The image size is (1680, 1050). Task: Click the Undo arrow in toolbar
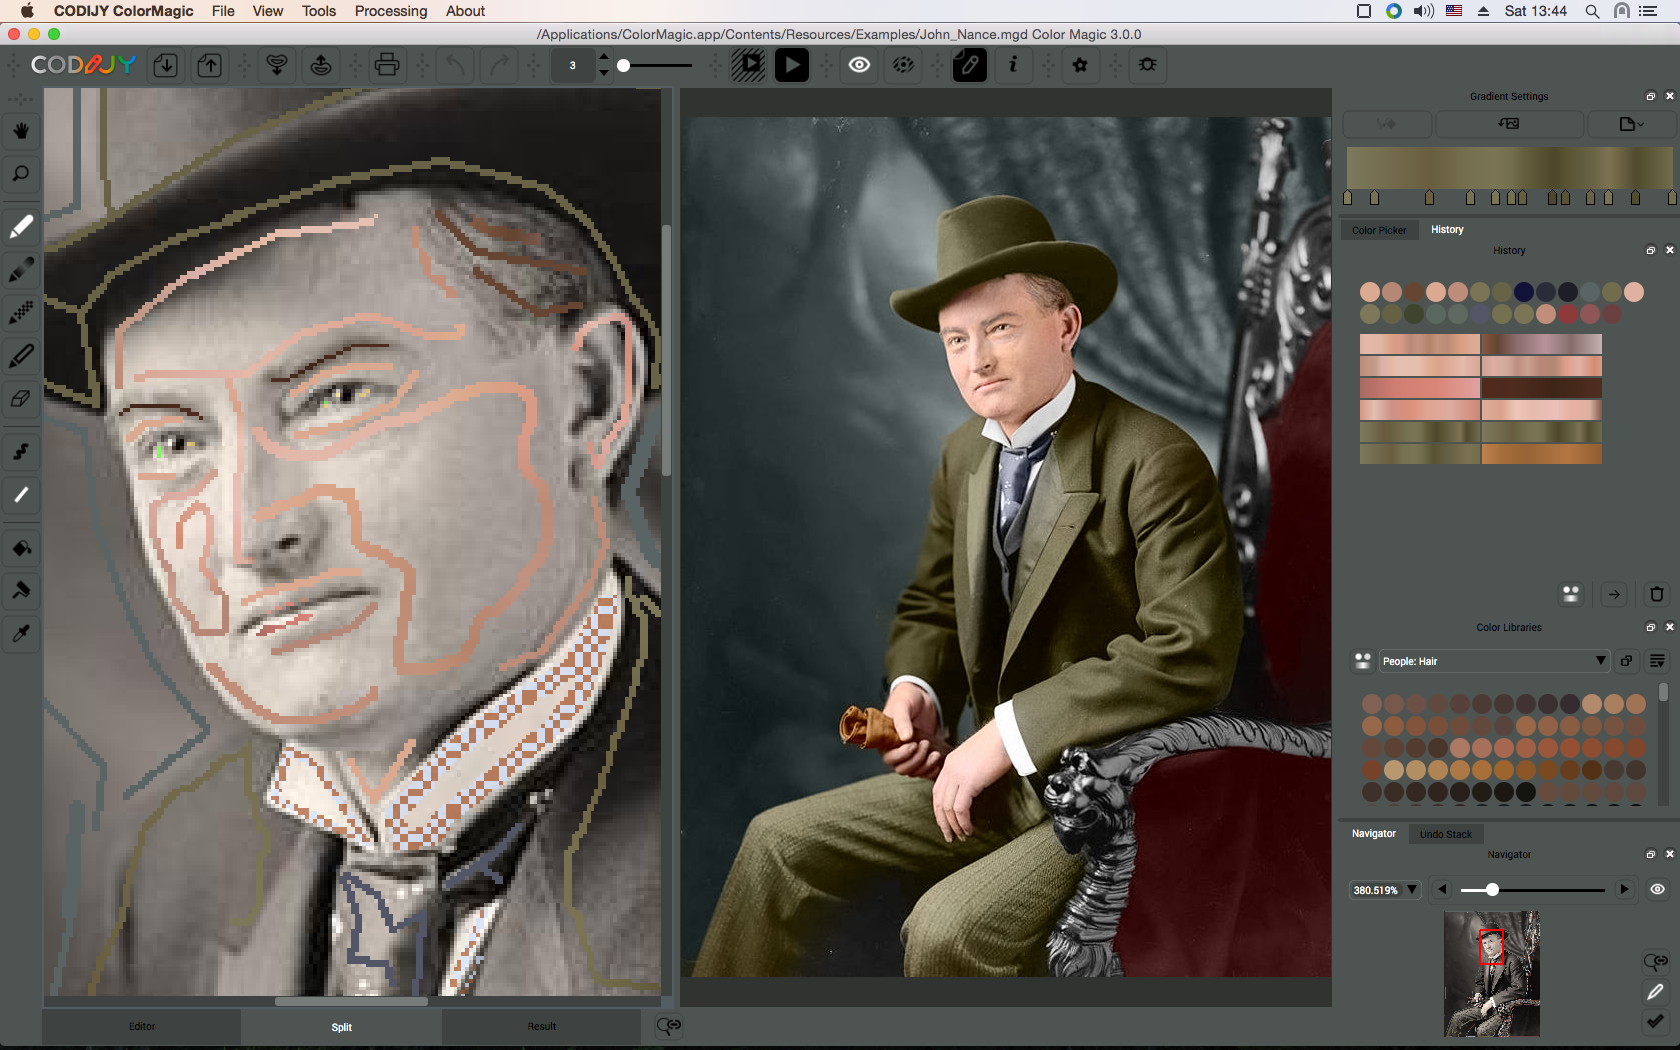coord(455,65)
